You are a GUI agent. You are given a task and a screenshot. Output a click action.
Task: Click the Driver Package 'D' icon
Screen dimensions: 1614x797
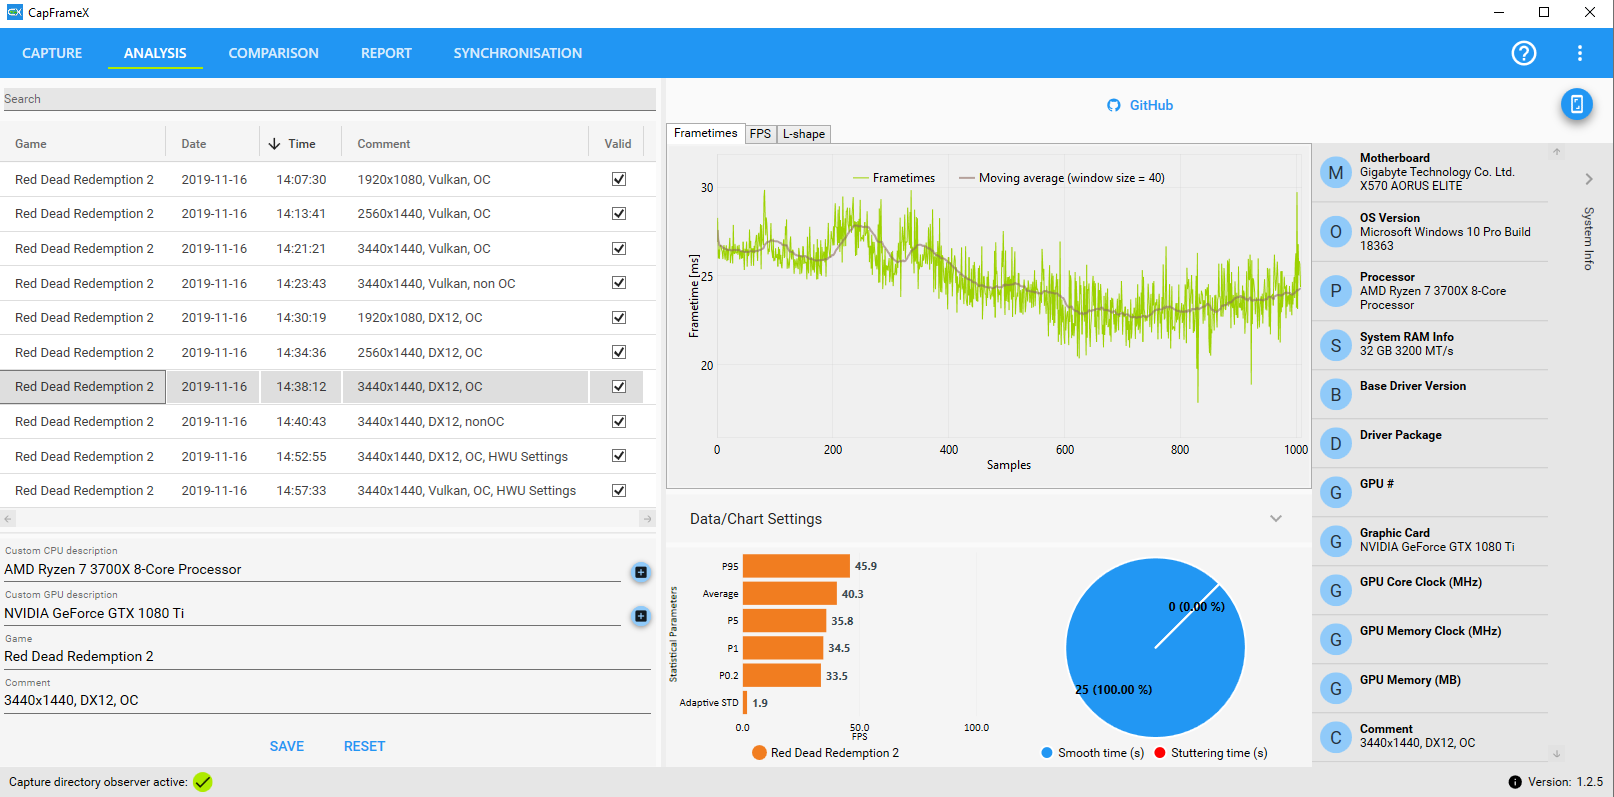coord(1335,443)
